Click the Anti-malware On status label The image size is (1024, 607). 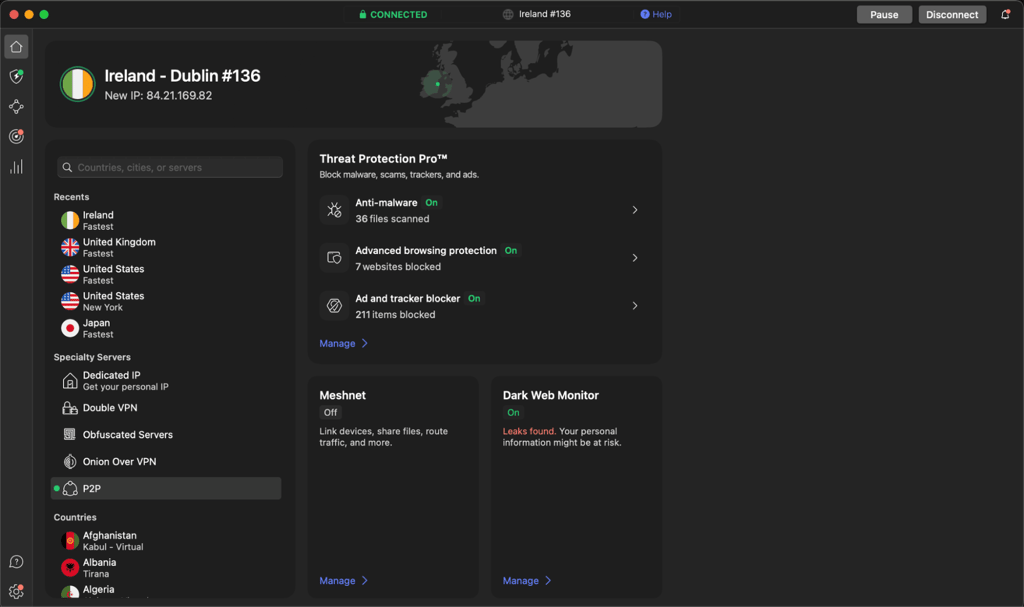point(432,203)
